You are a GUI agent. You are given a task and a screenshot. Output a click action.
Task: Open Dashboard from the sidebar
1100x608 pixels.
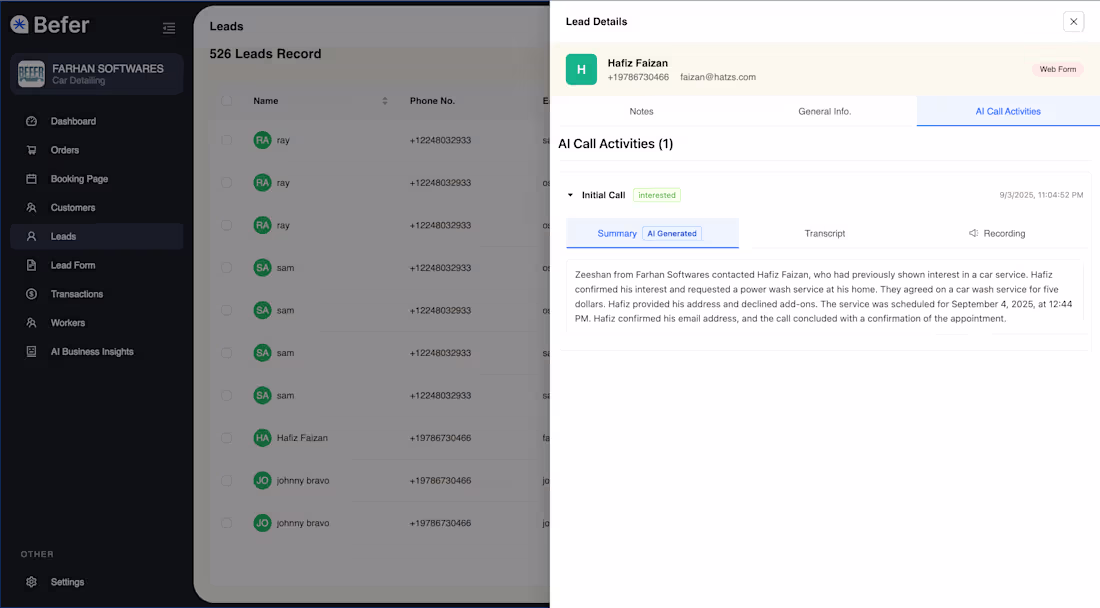click(97, 121)
